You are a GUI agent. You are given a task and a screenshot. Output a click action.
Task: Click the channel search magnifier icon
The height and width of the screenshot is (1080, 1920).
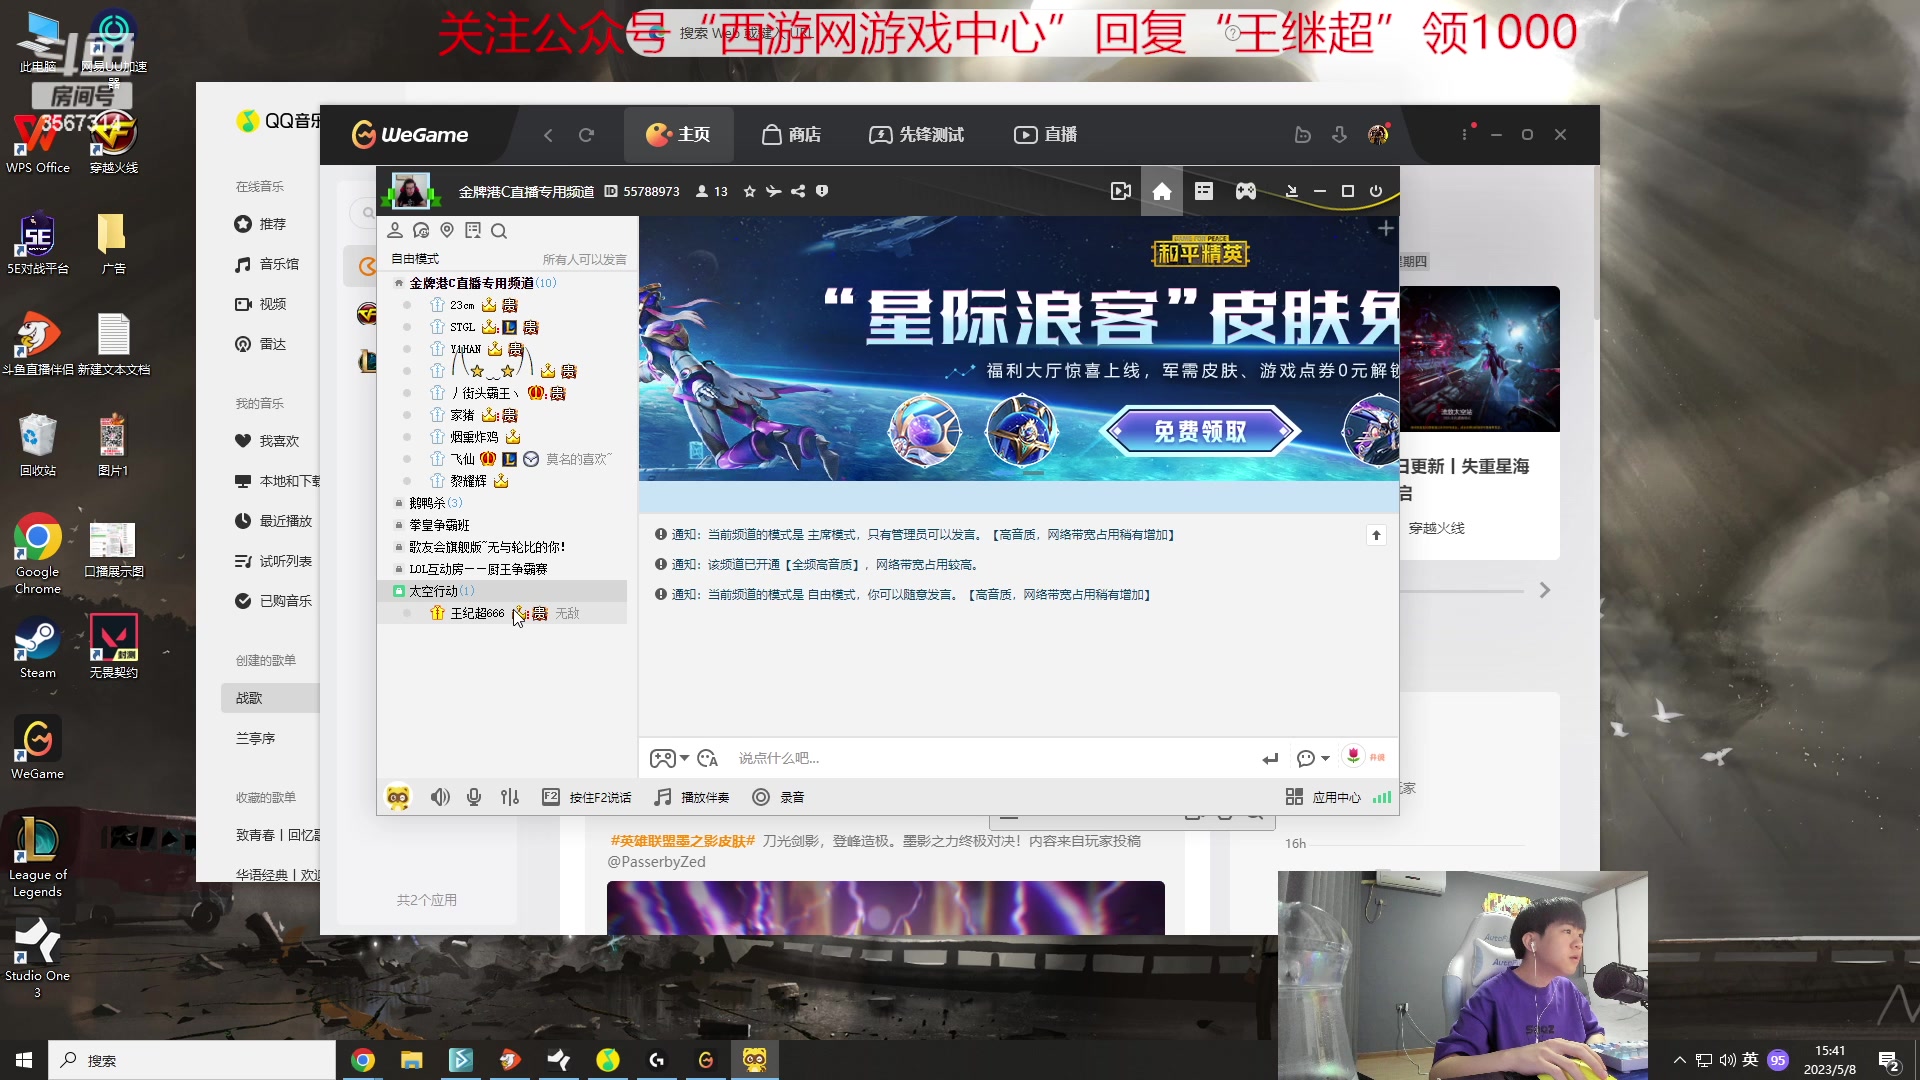coord(499,231)
